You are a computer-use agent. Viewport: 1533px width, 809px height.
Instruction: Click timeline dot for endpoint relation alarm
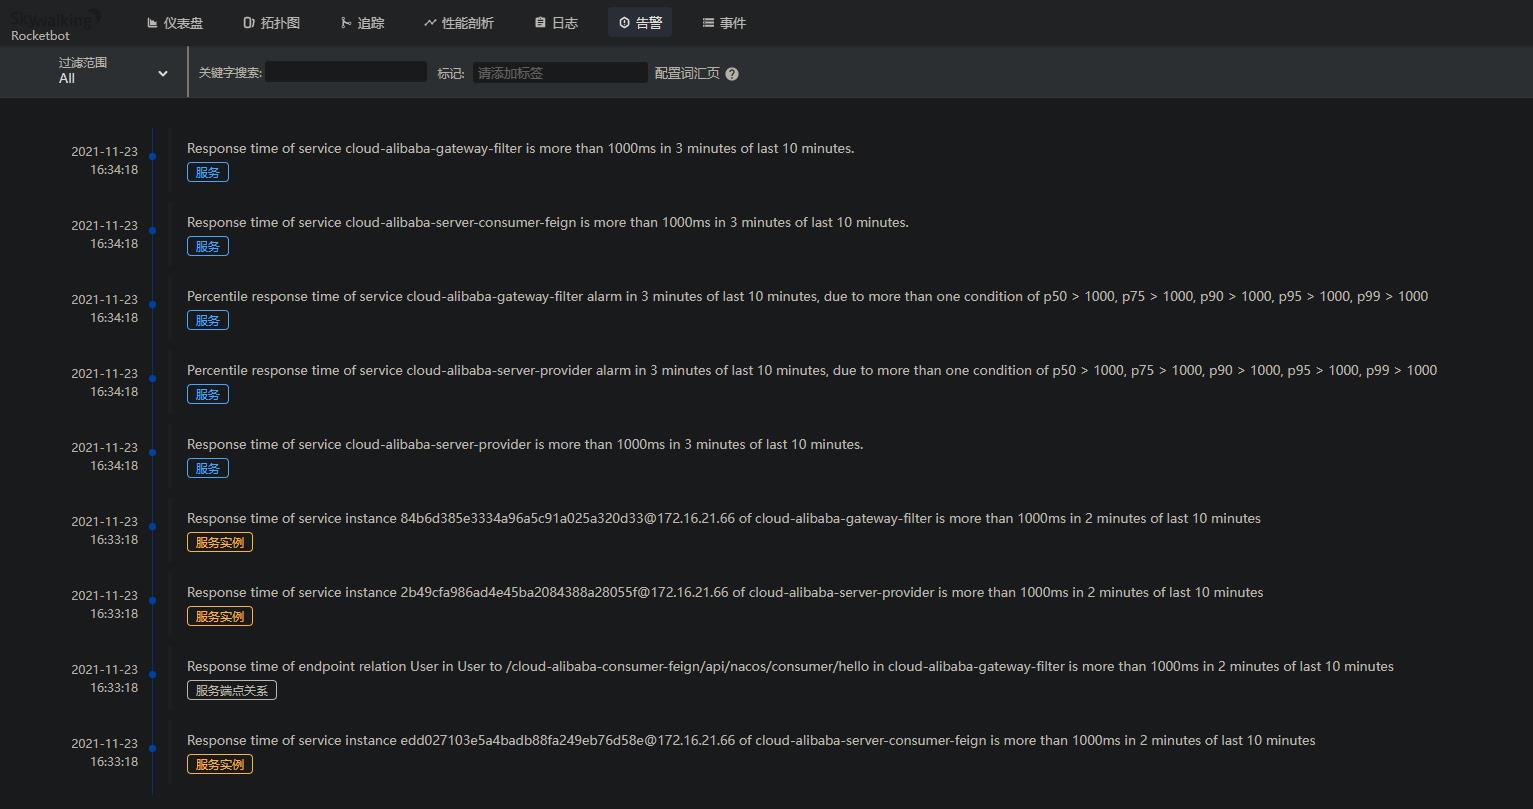coord(153,674)
